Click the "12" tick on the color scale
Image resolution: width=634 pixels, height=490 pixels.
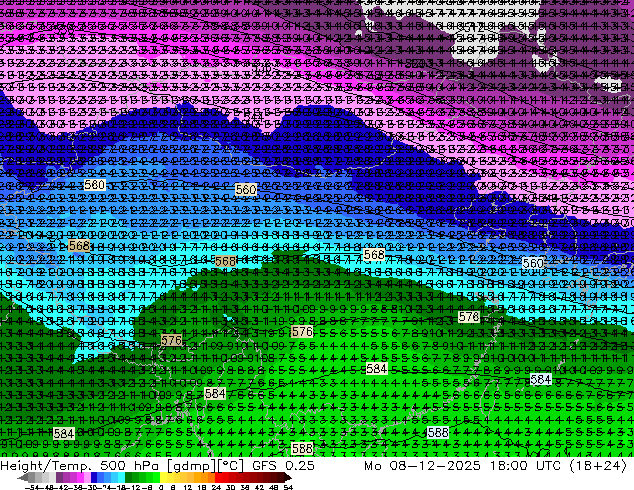[188, 488]
